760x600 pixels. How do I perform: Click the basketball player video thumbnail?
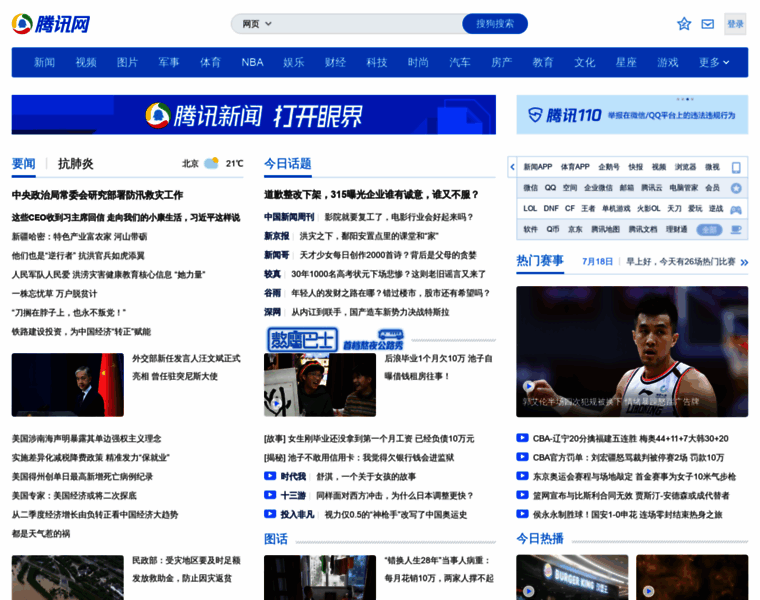tap(632, 352)
